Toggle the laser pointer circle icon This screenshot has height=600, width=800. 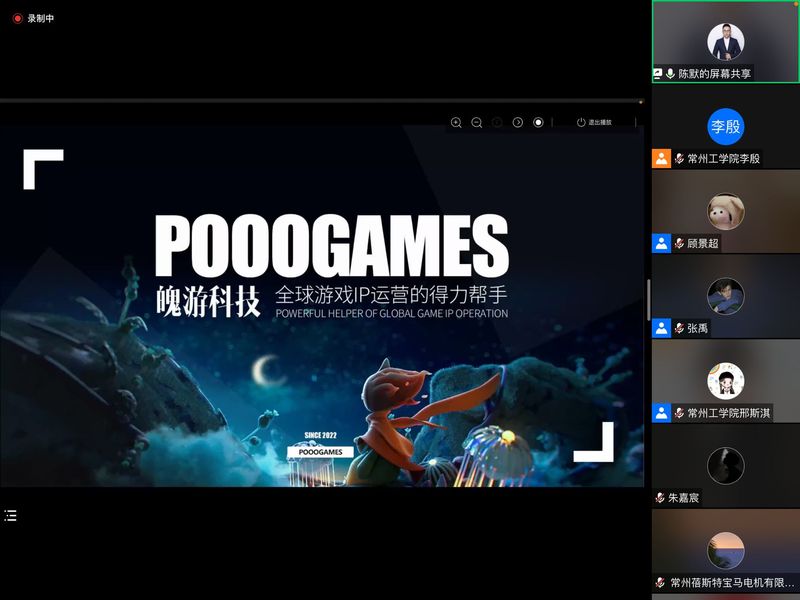point(538,122)
